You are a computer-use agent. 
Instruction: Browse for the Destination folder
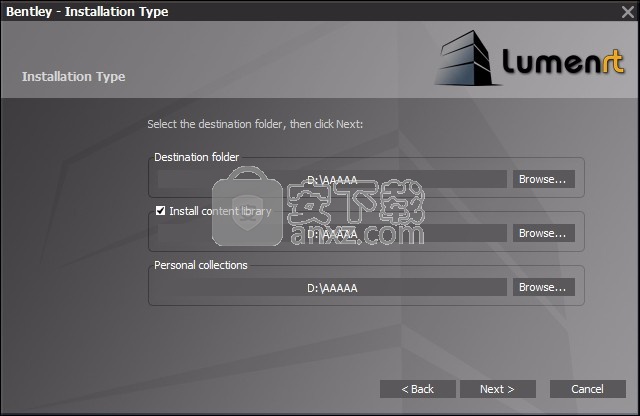544,179
